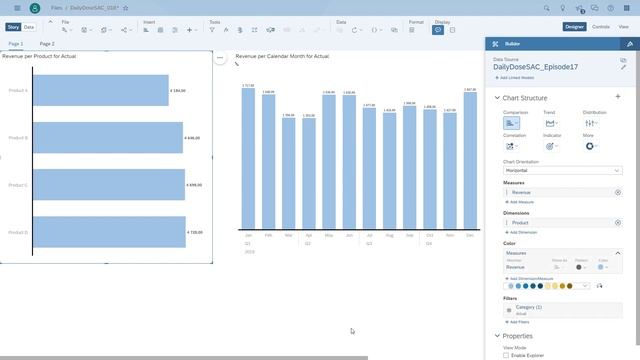This screenshot has width=640, height=360.
Task: Remove the Revenue measure with X icon
Action: (x=618, y=192)
